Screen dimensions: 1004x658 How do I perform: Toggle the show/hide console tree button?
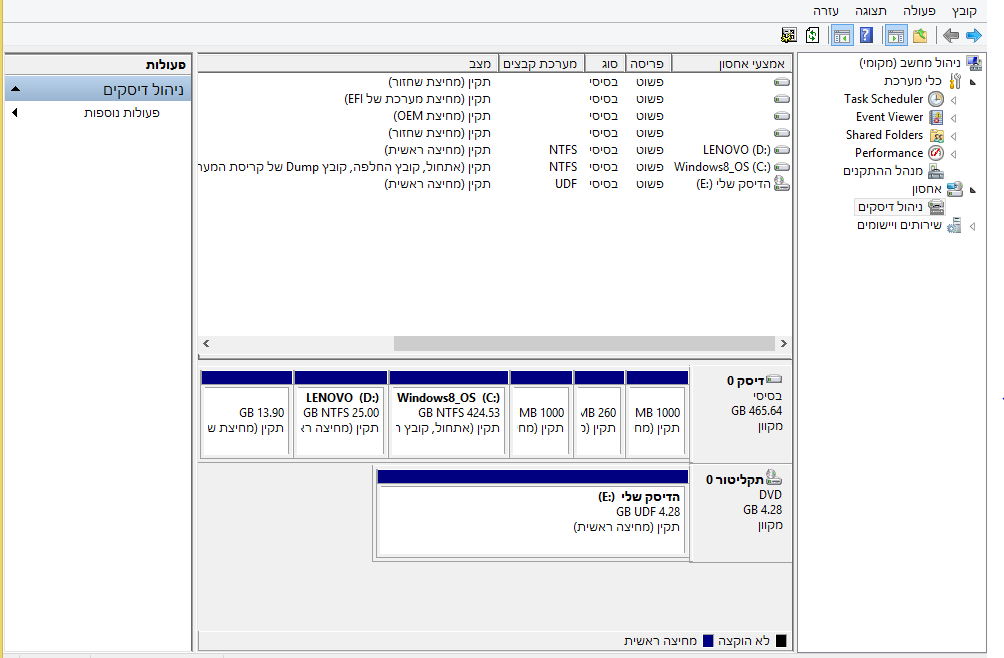[896, 36]
